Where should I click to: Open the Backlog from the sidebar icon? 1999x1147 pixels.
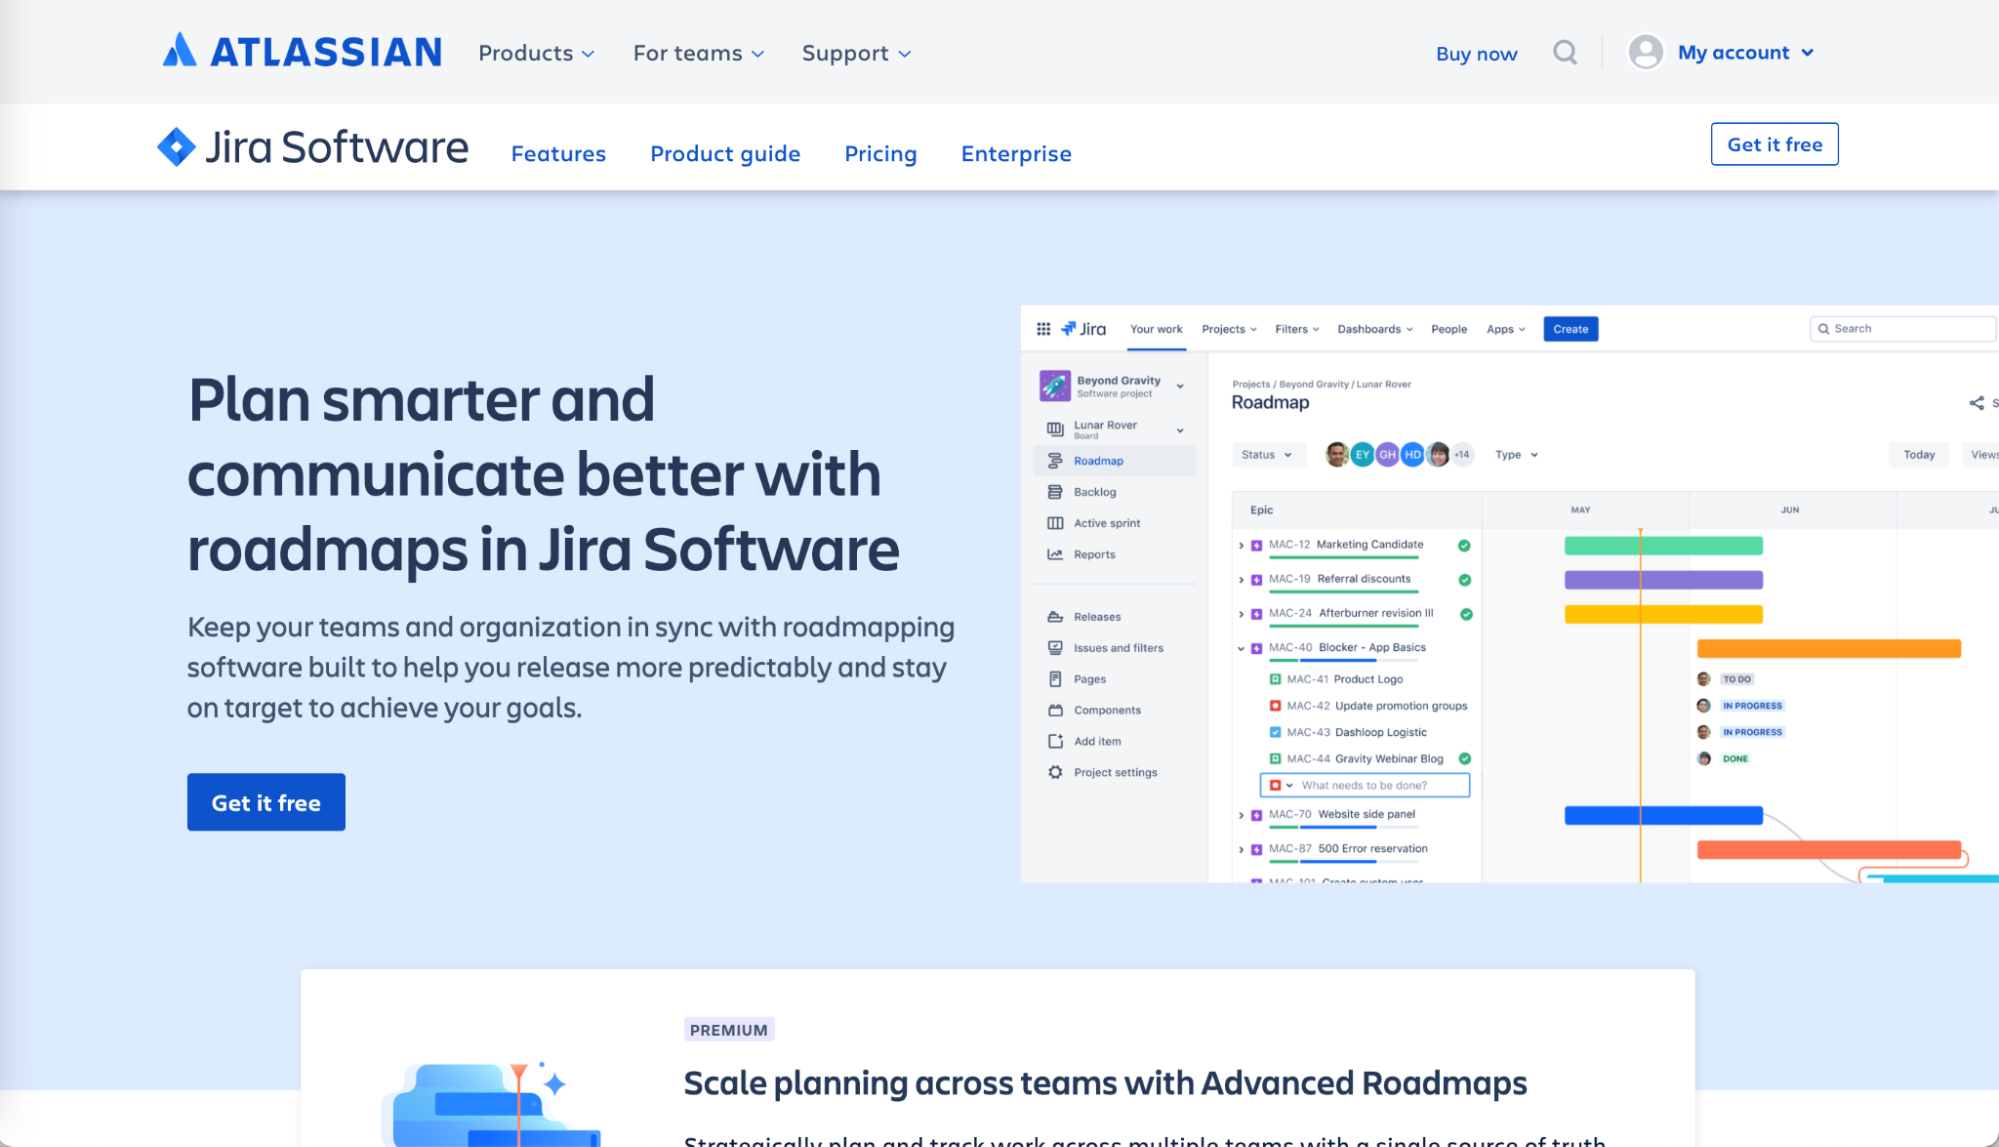(1055, 491)
